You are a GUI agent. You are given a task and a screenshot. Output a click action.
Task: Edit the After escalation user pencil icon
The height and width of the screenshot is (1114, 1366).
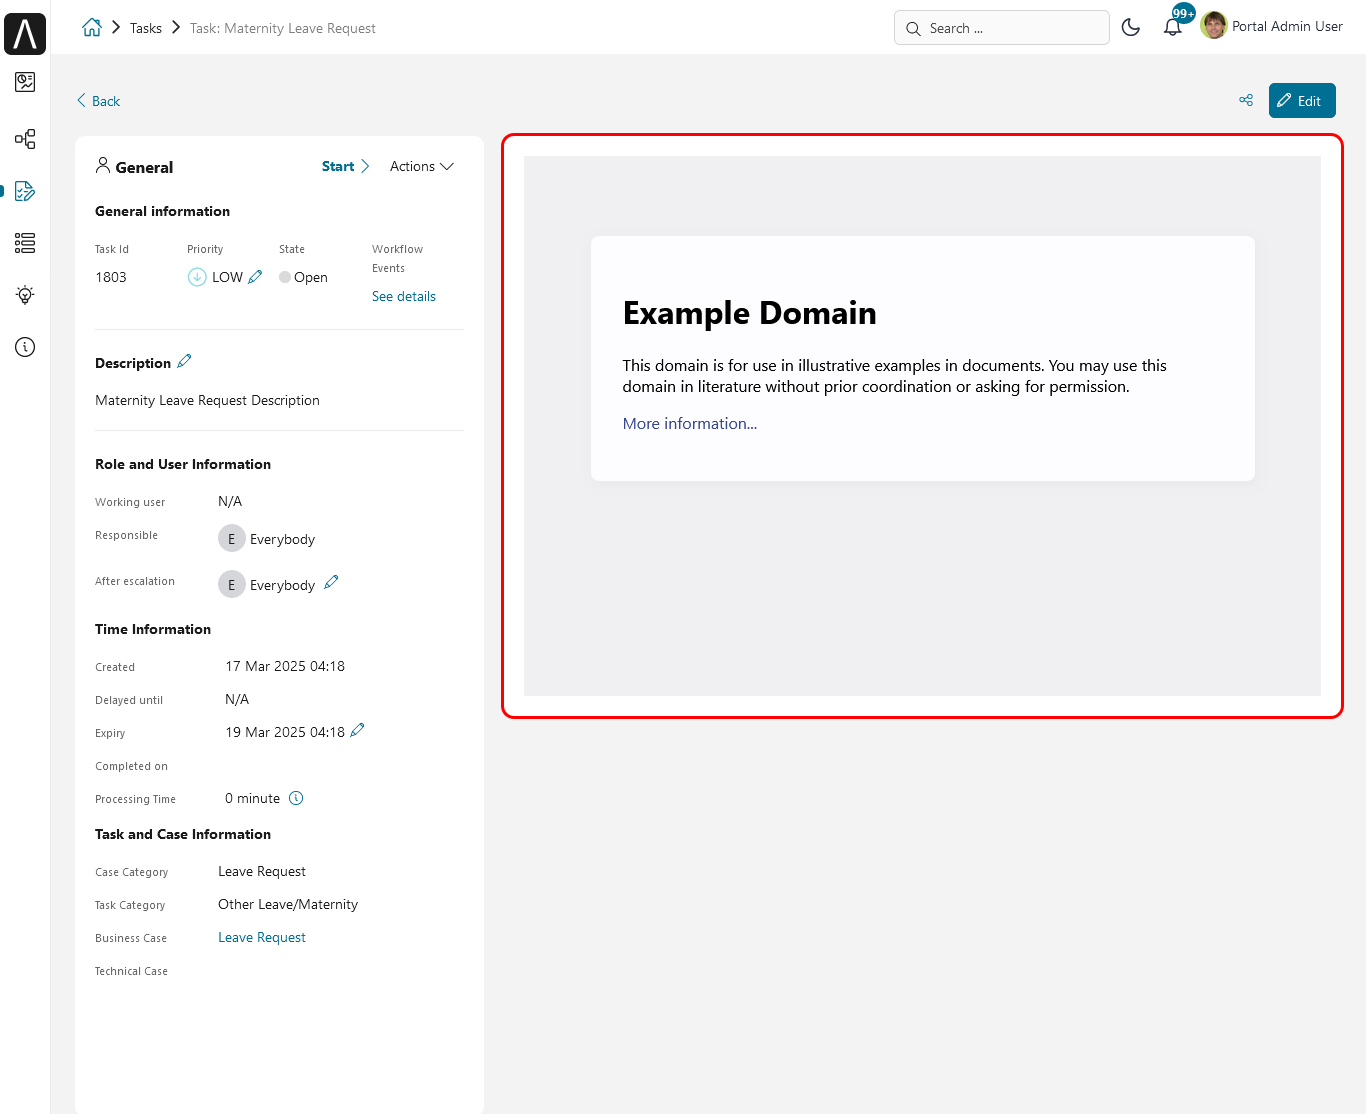(331, 582)
